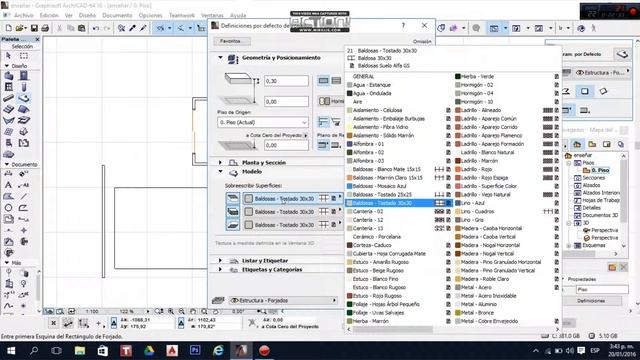This screenshot has height=360, width=640.
Task: Click surface list horizontal scrollbar
Action: pos(393,329)
